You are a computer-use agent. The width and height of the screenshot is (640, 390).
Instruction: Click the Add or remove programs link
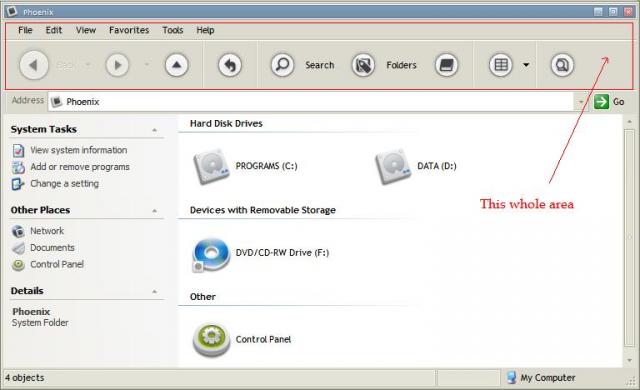pyautogui.click(x=80, y=167)
